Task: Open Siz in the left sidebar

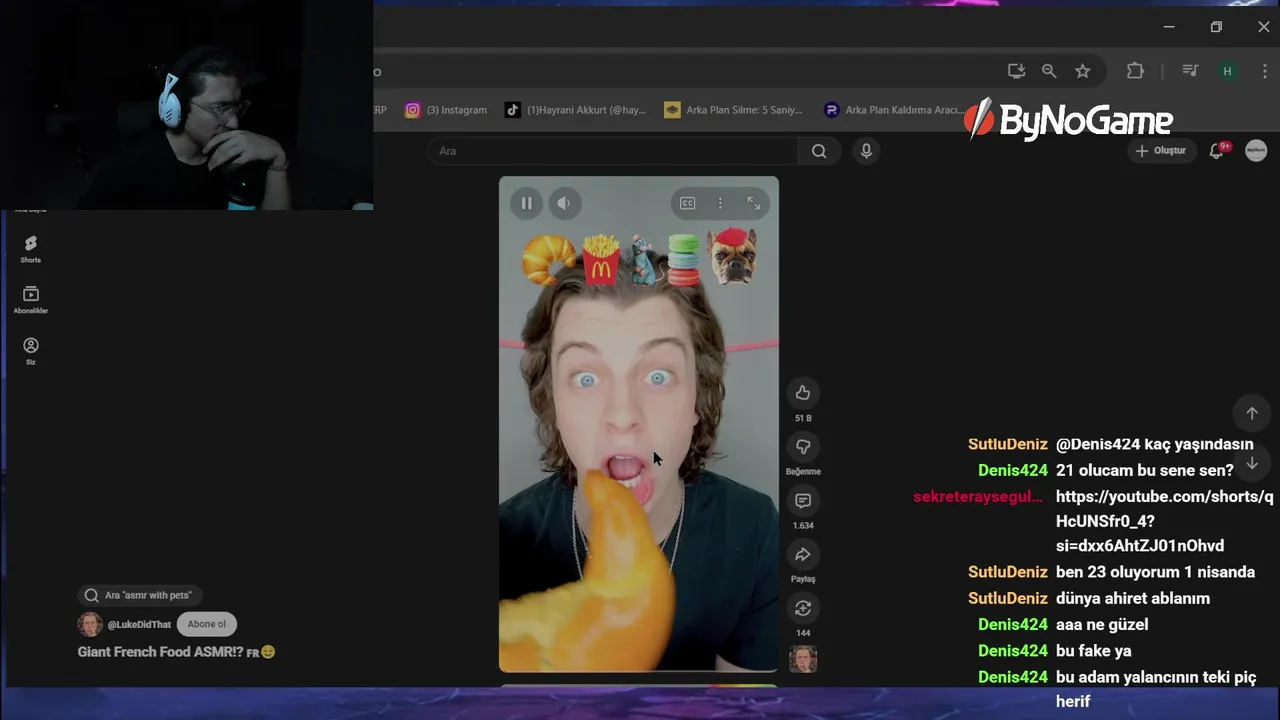Action: pyautogui.click(x=31, y=351)
